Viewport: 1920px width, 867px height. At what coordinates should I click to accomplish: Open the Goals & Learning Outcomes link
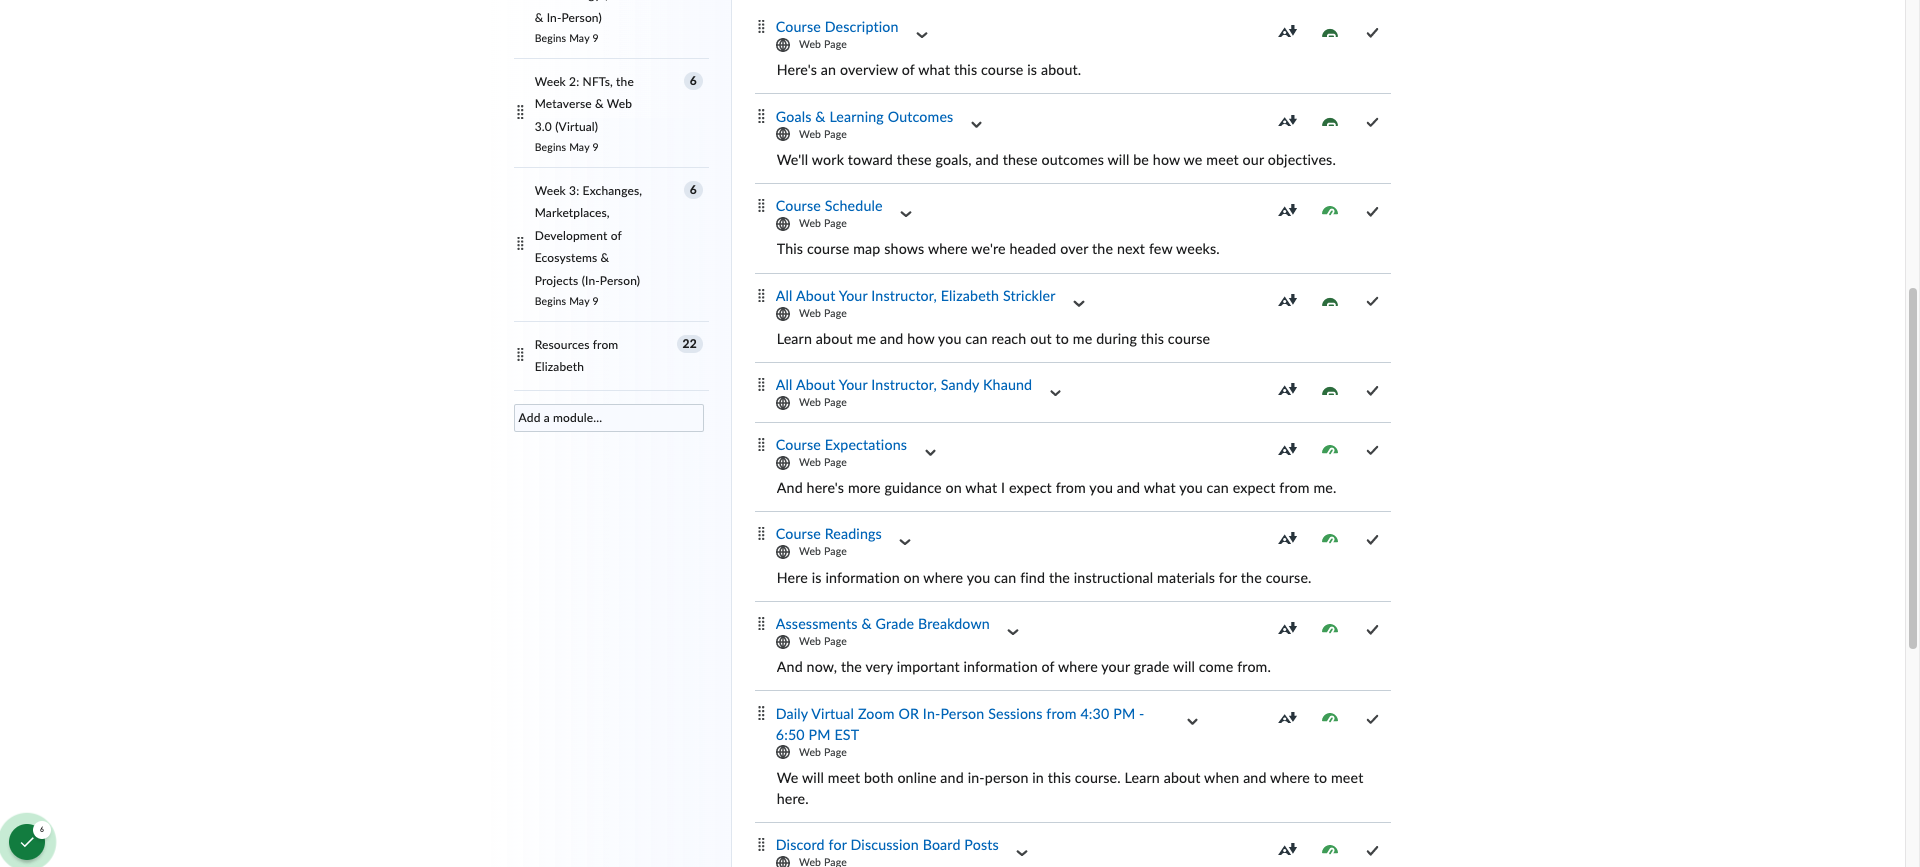pyautogui.click(x=864, y=117)
